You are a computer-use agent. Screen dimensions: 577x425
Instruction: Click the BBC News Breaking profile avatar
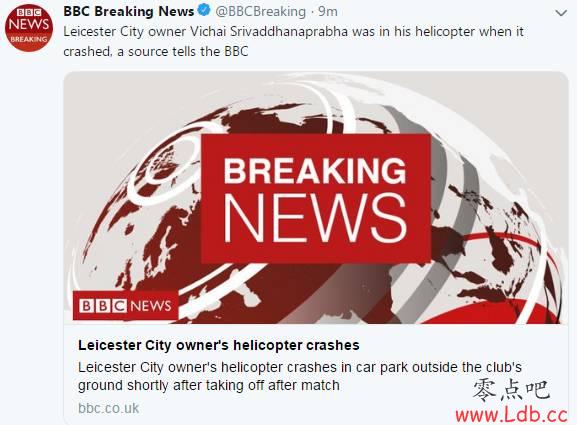point(29,28)
